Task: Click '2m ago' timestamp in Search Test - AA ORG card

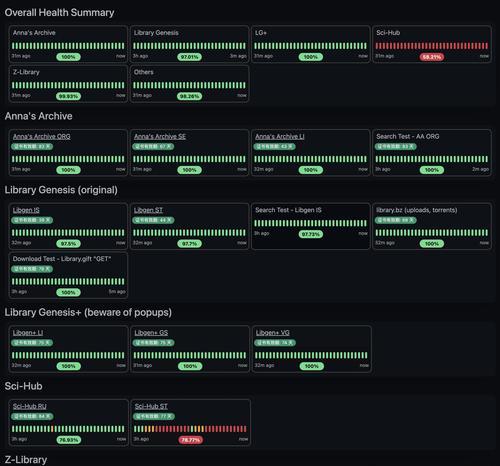Action: (x=480, y=169)
